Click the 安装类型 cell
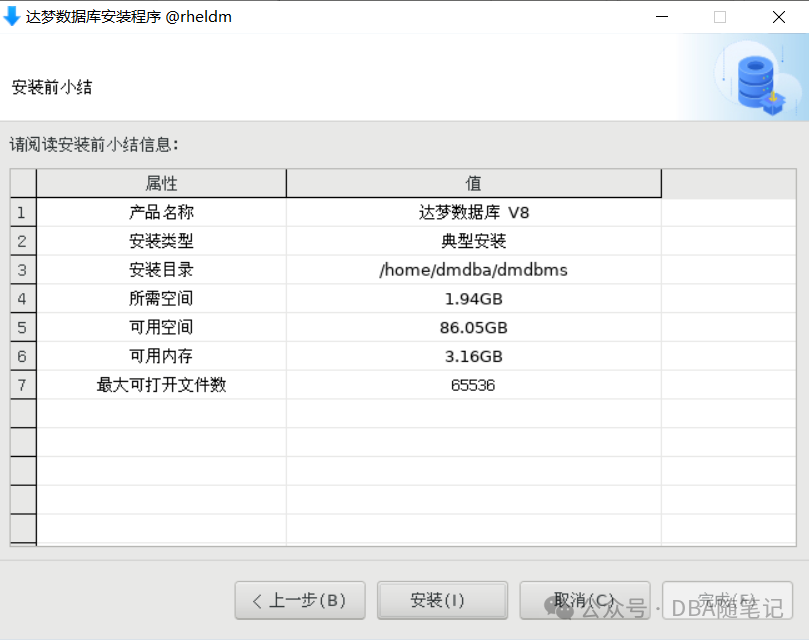Screen dimensions: 809x640 tap(161, 241)
